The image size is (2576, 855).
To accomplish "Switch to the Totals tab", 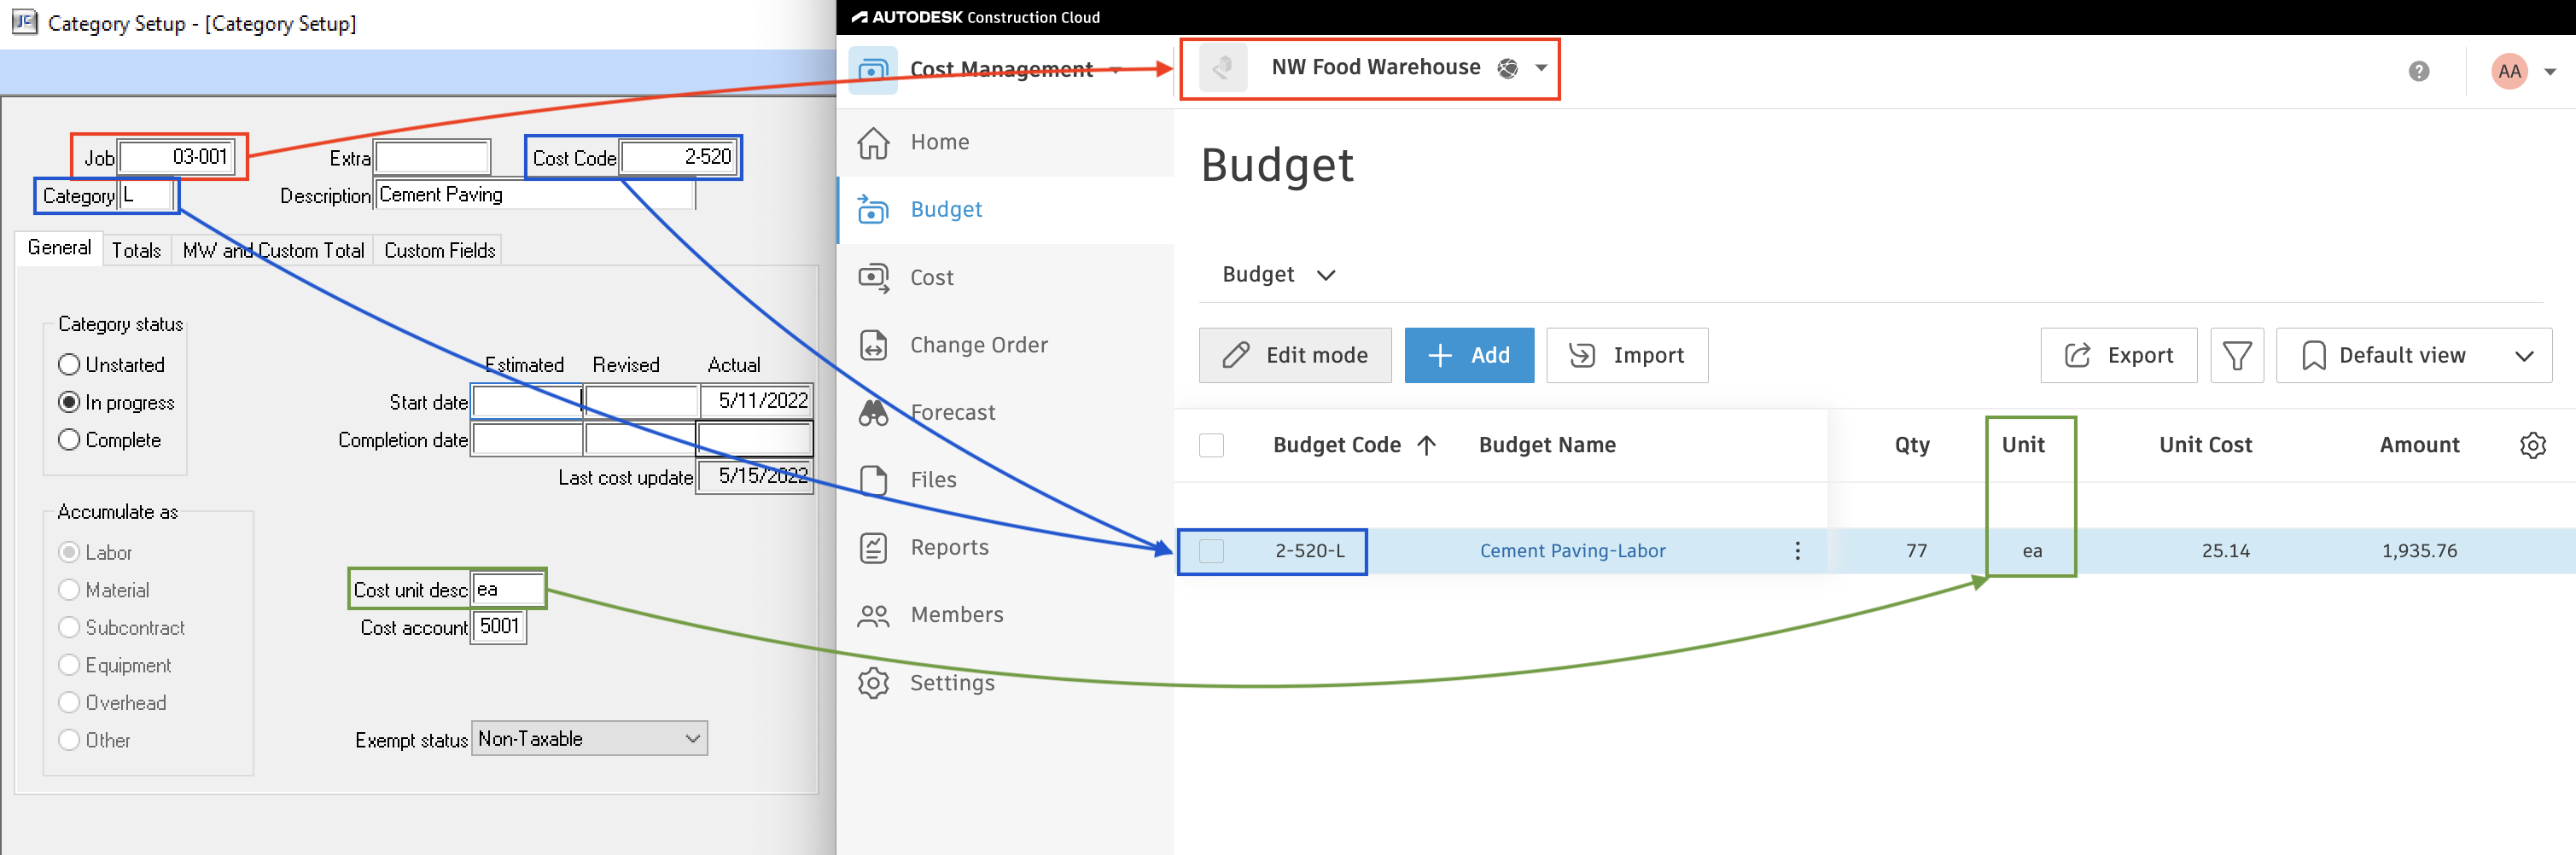I will 136,250.
